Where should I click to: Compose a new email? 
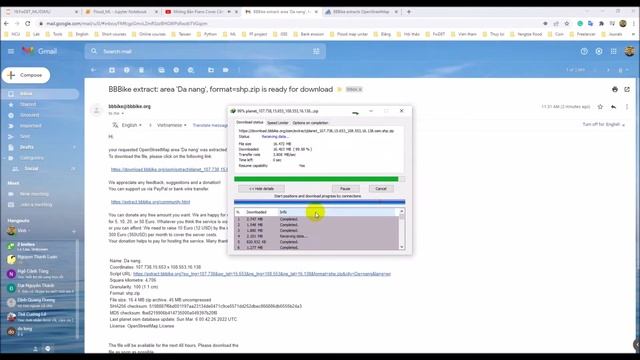(x=26, y=75)
